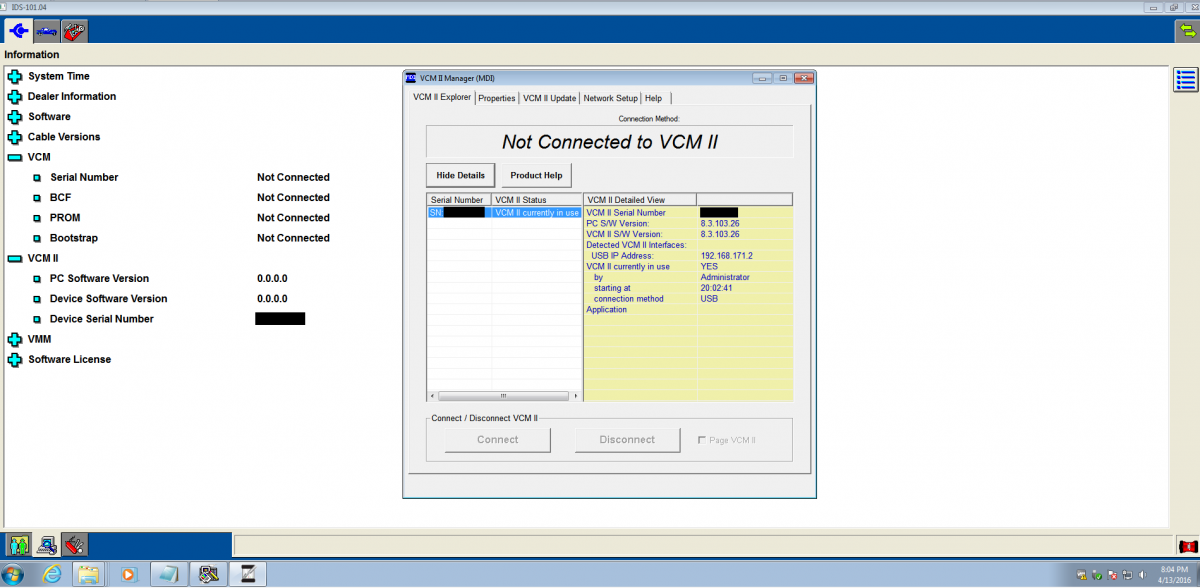Select the 'VCM II currently in use' device row
This screenshot has width=1200, height=588.
504,212
